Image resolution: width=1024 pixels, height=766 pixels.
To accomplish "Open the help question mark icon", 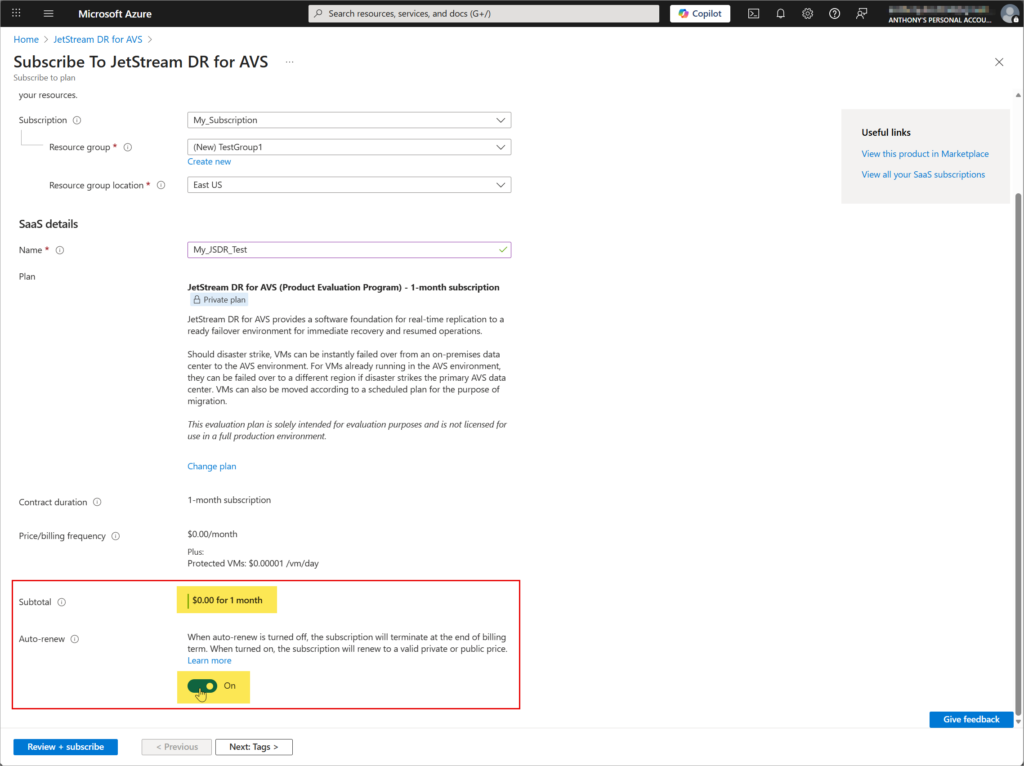I will pyautogui.click(x=834, y=13).
